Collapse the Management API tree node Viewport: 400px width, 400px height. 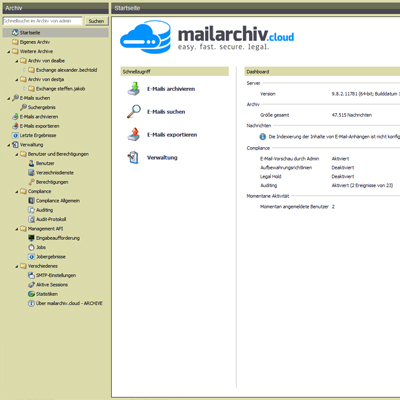click(x=17, y=229)
